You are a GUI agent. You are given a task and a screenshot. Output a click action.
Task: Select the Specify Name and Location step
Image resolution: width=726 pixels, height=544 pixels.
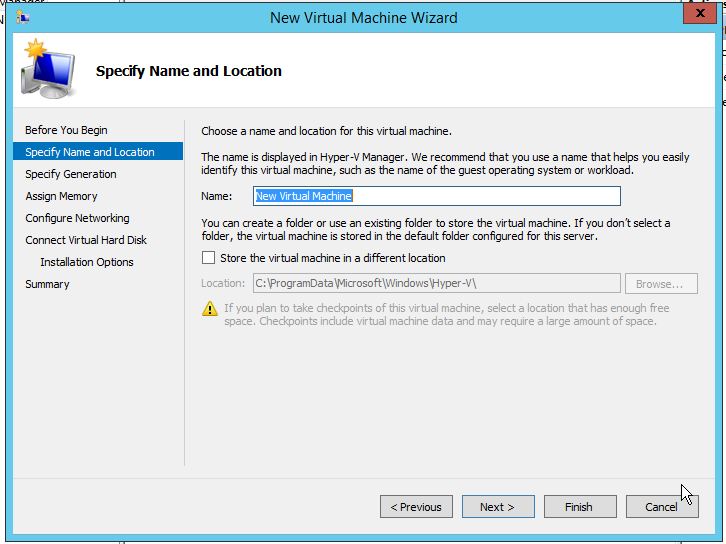click(x=98, y=152)
